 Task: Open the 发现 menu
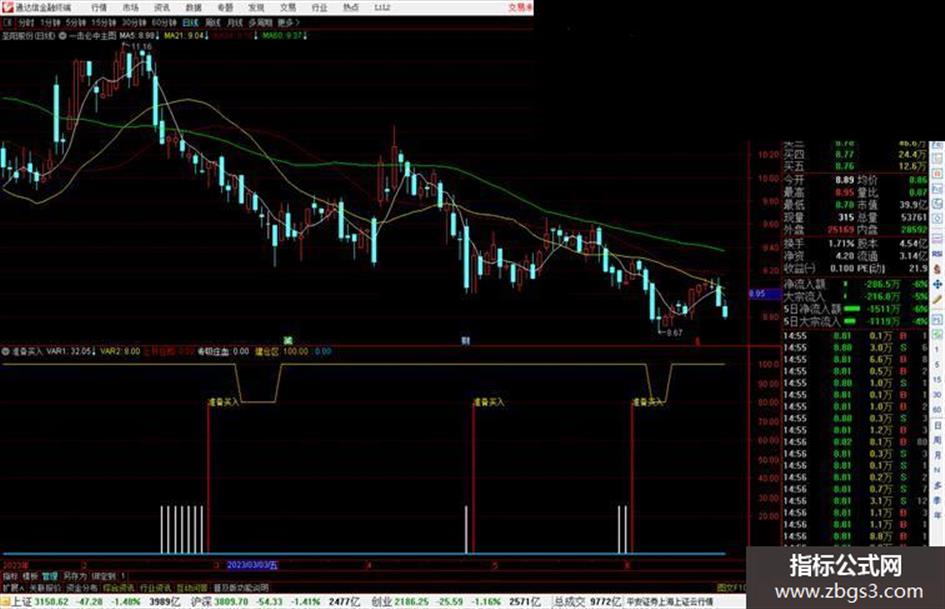[x=256, y=8]
